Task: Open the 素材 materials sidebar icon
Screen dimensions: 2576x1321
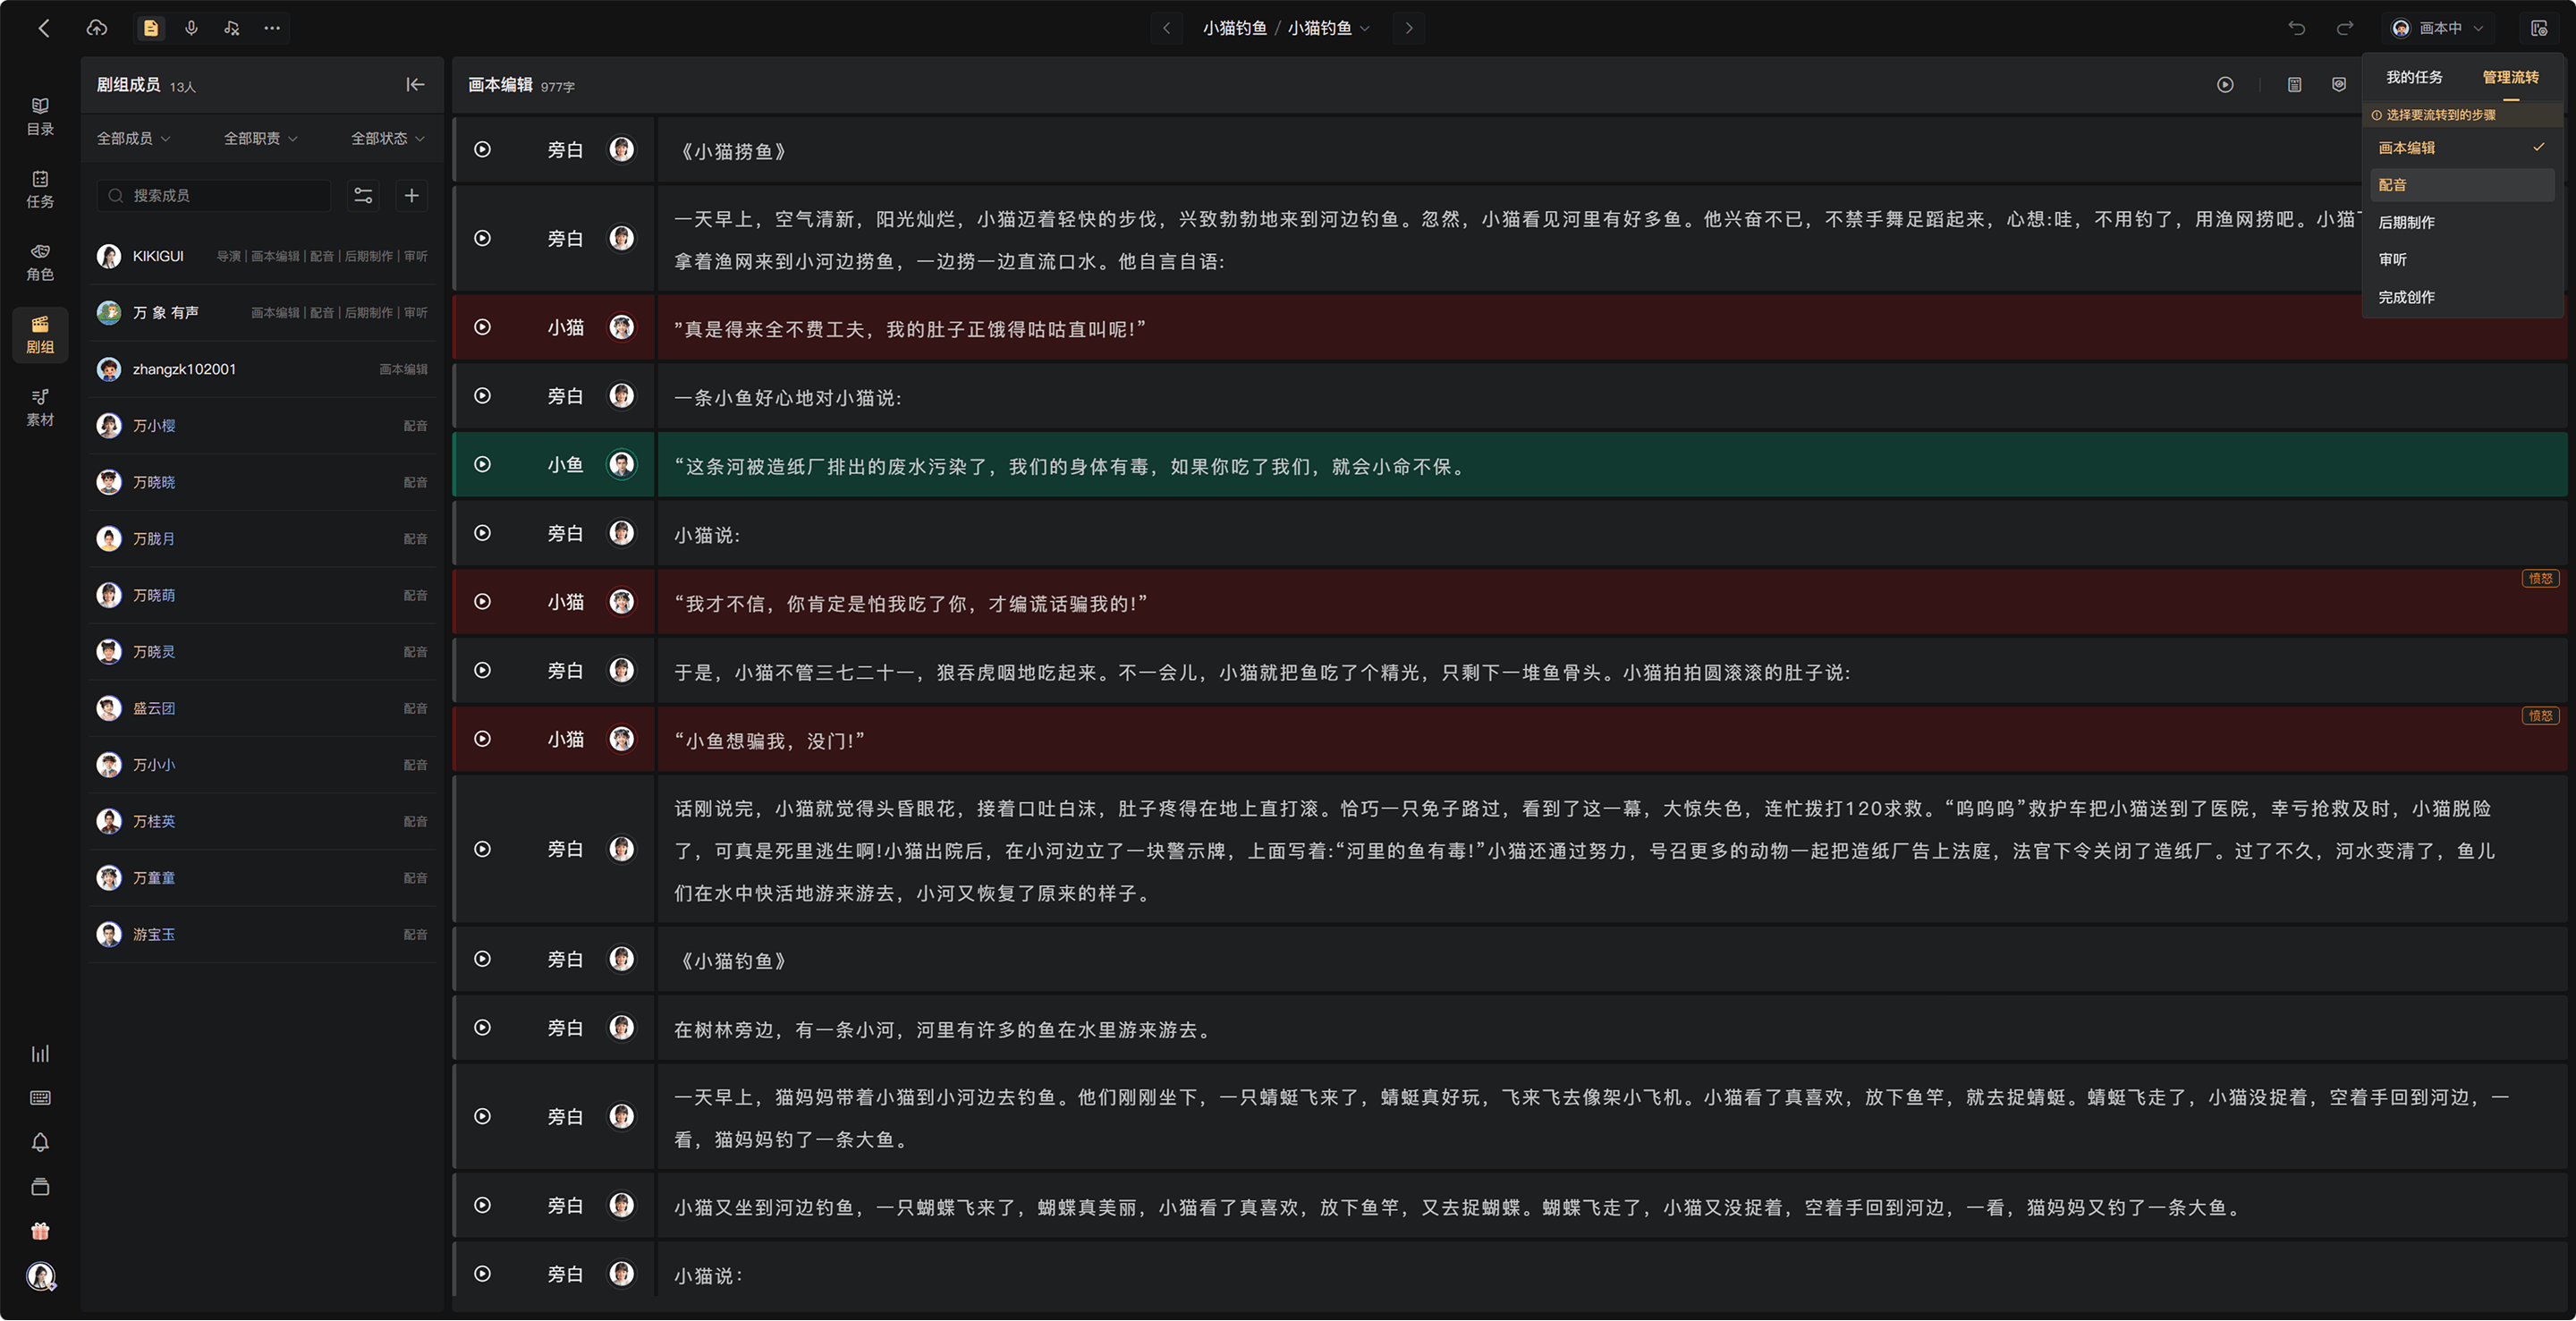Action: [x=40, y=407]
